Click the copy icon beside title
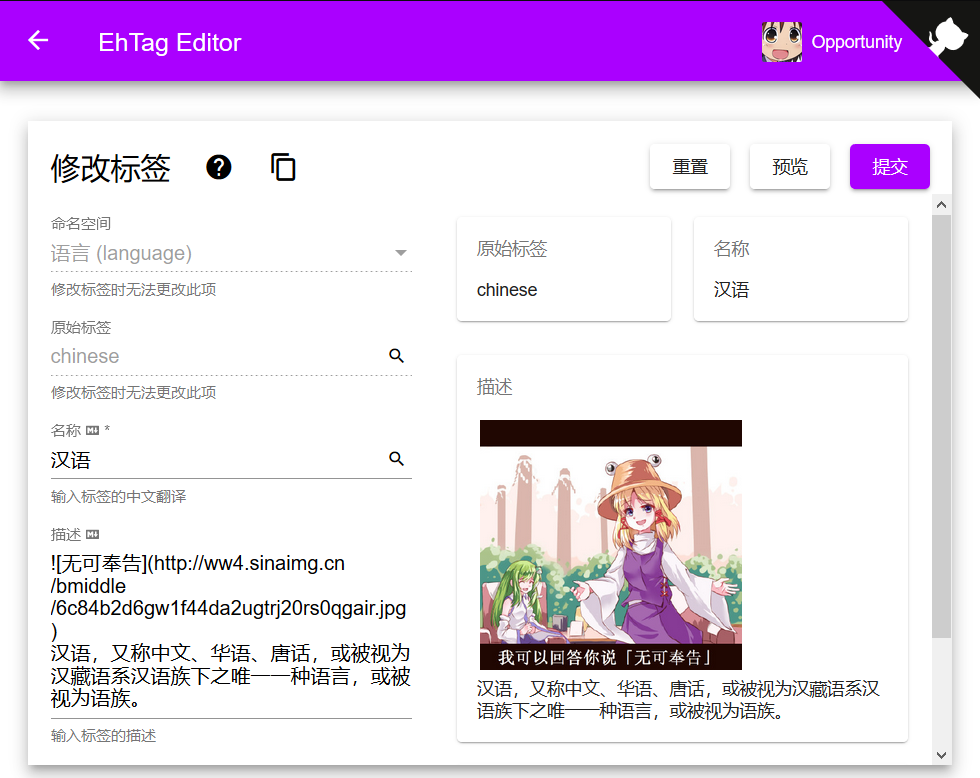 click(283, 167)
